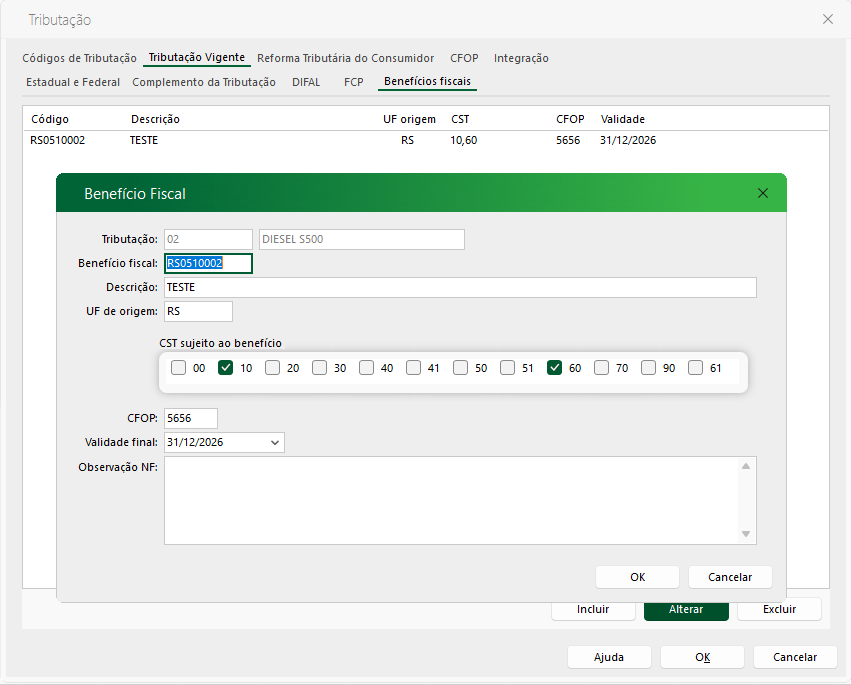
Task: Switch to the CFOP tab
Action: pyautogui.click(x=463, y=58)
